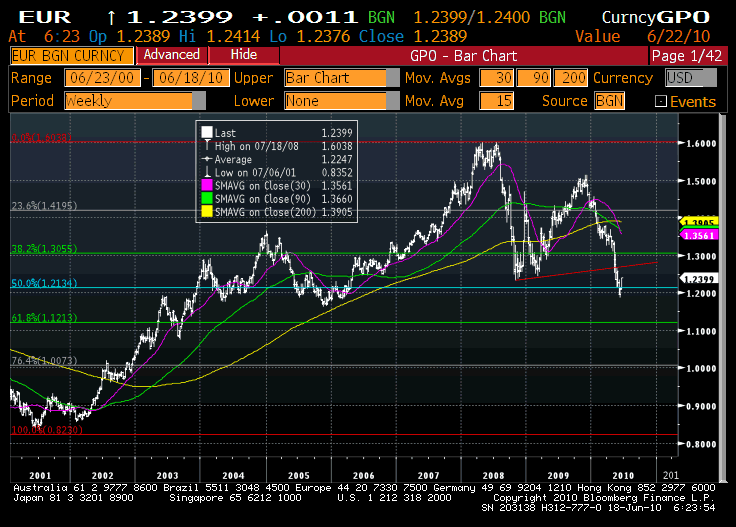Click the 50.0%(1.2134) Fibonacci level label
Image resolution: width=736 pixels, height=527 pixels.
(x=44, y=283)
